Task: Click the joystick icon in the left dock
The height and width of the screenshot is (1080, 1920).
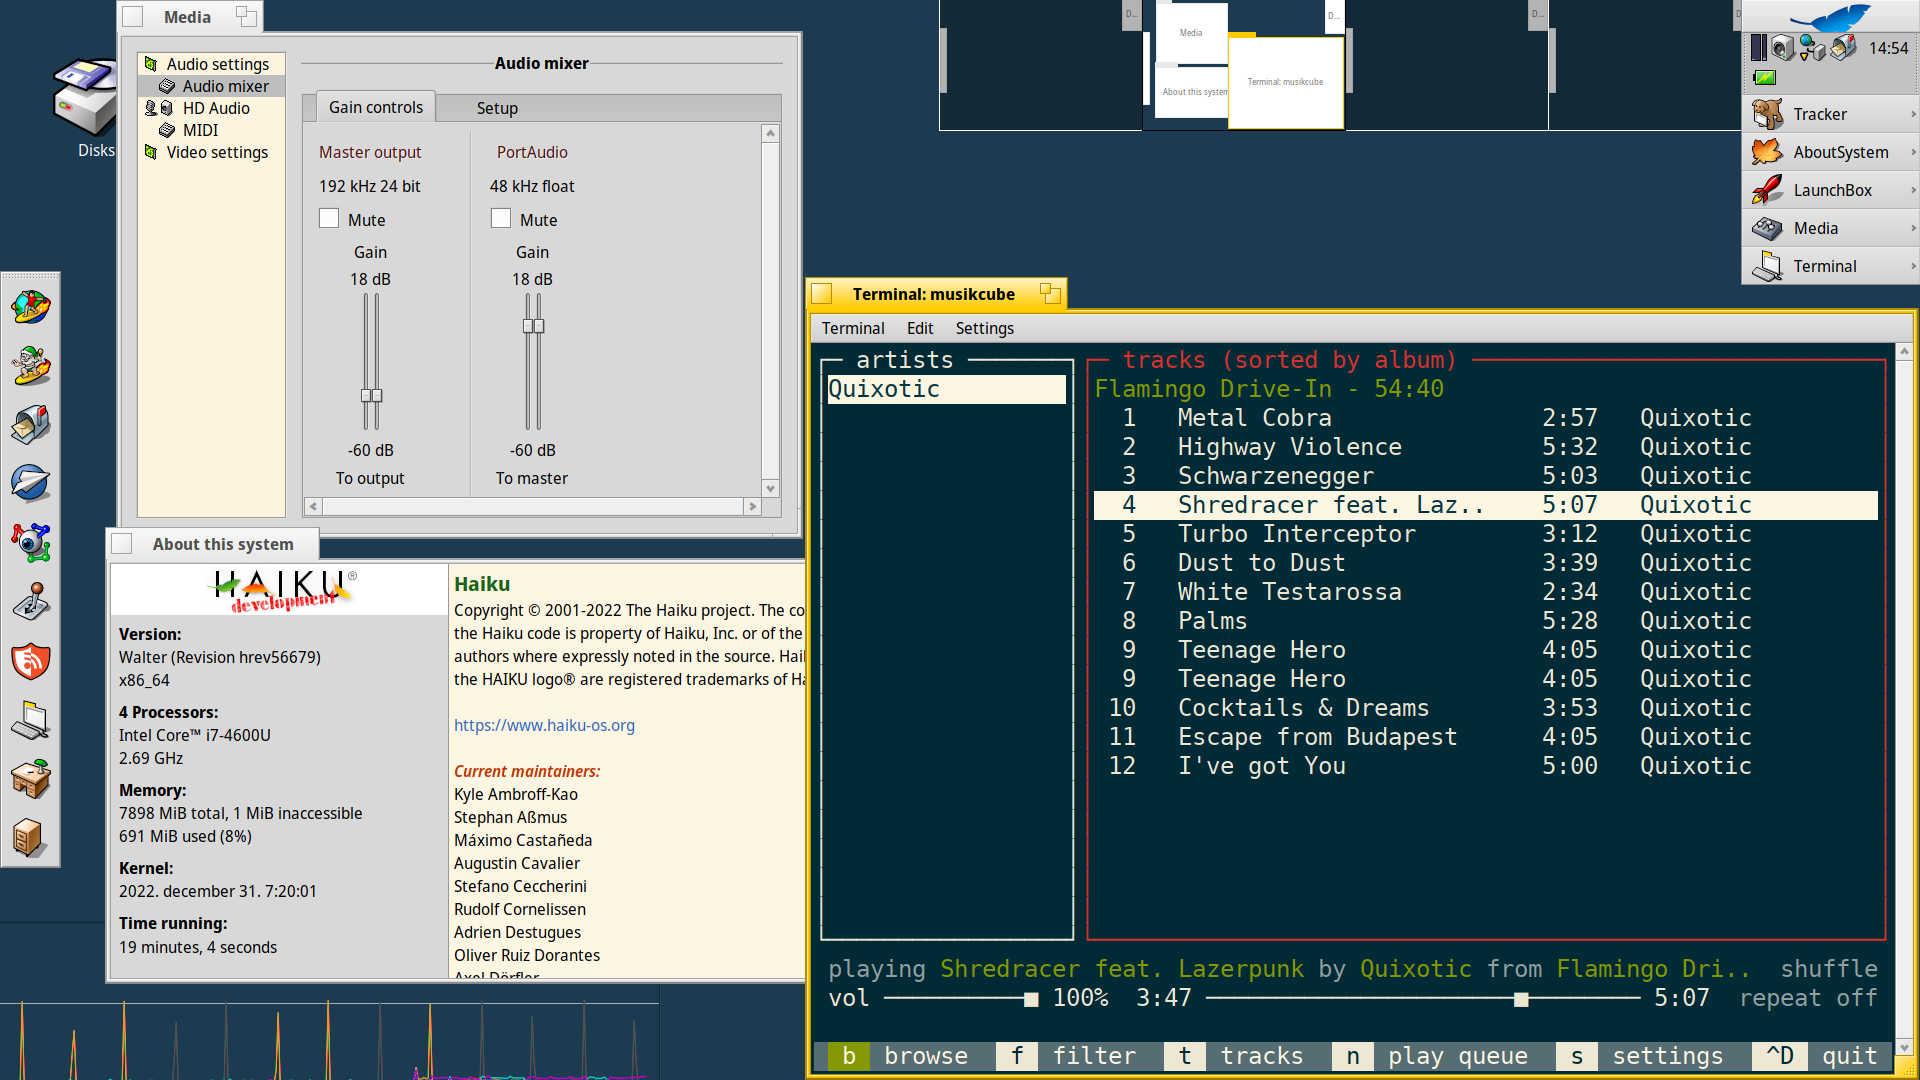Action: click(x=31, y=602)
